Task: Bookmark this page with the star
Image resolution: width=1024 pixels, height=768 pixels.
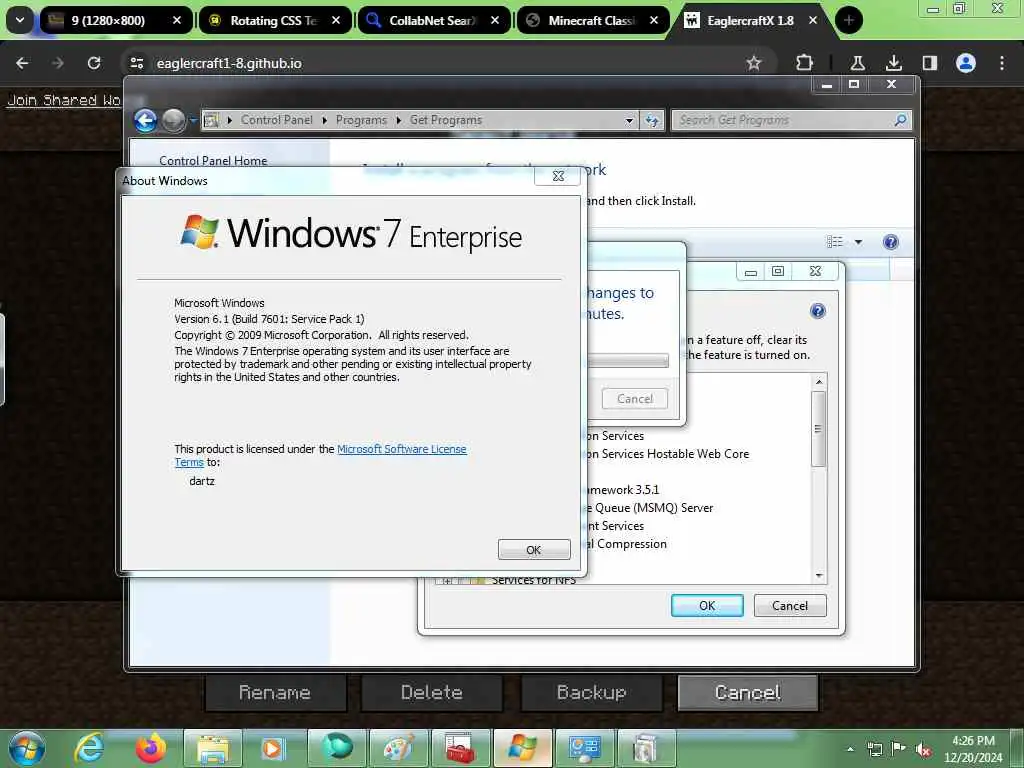Action: coord(754,63)
